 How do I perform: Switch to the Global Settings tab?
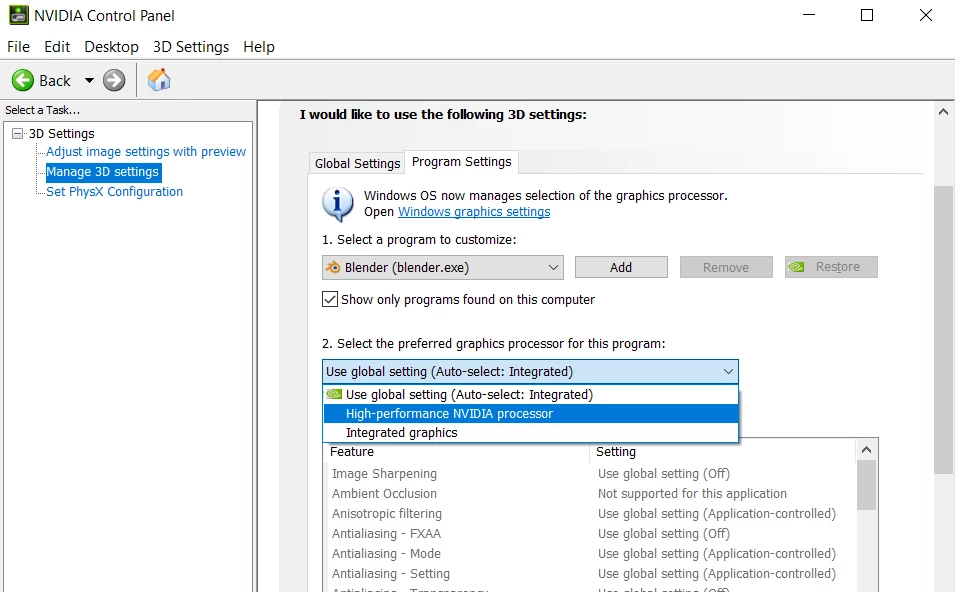358,163
